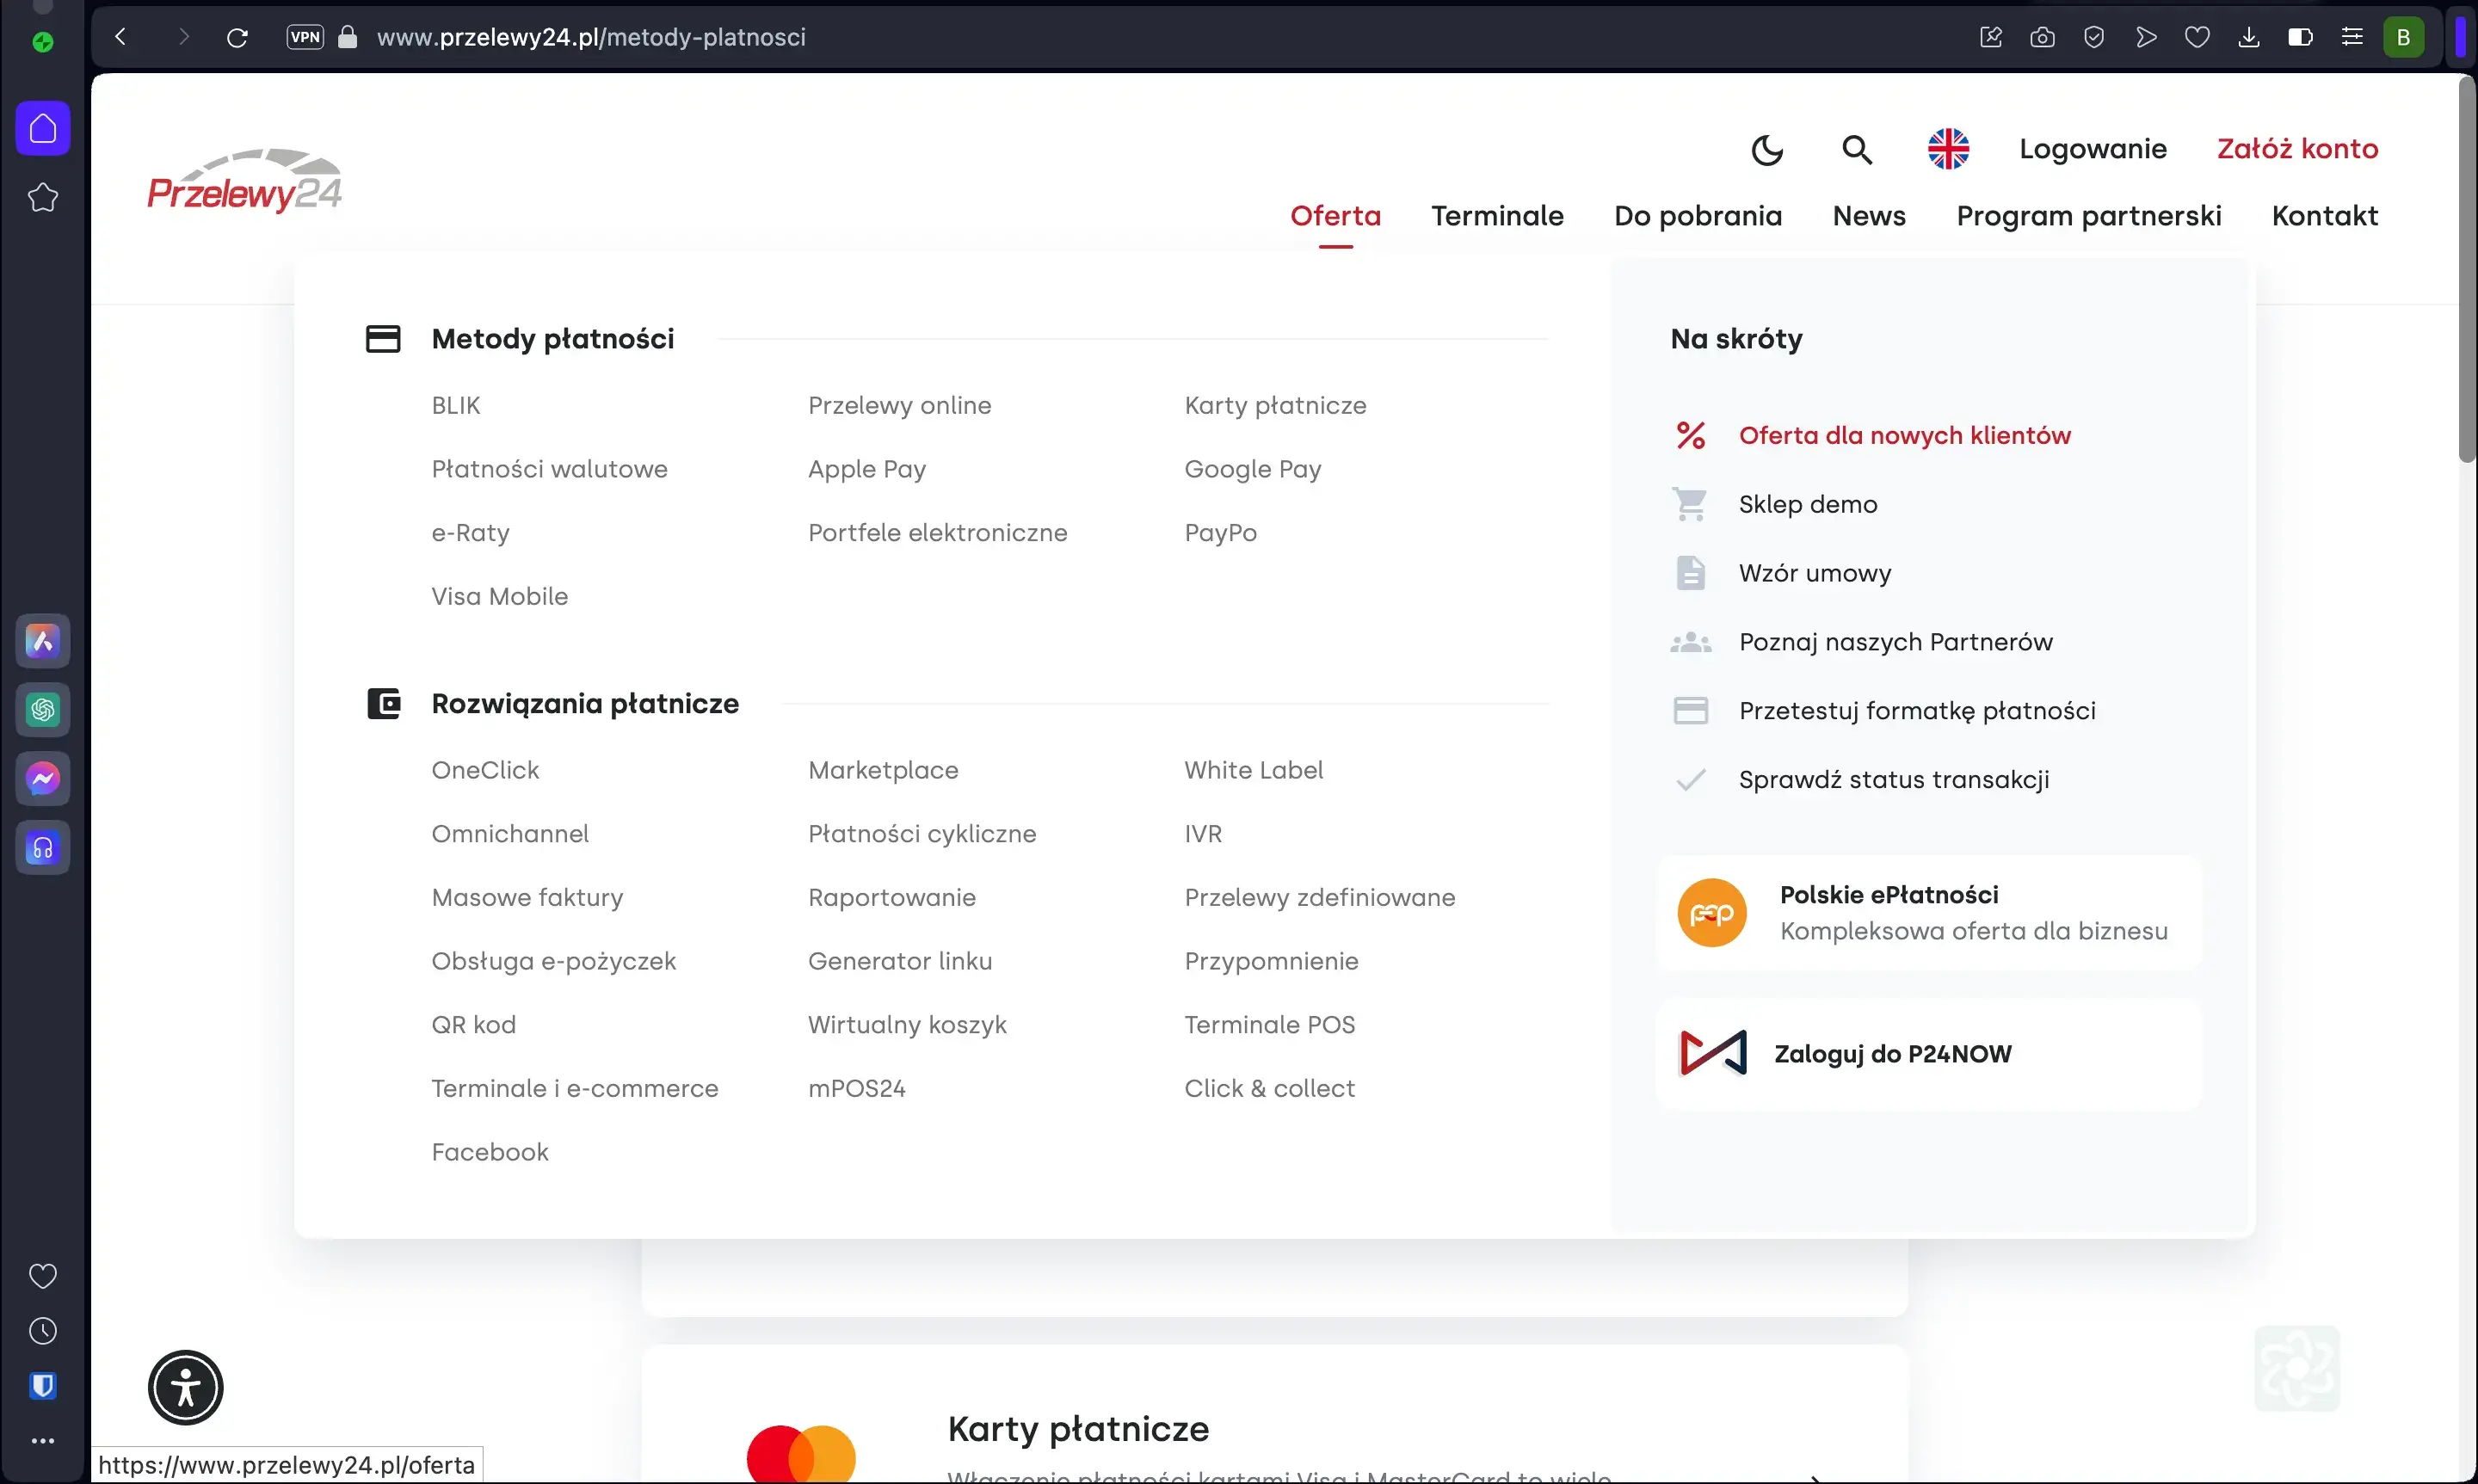Open the downloads toolbar icon
Viewport: 2478px width, 1484px height.
(x=2249, y=37)
